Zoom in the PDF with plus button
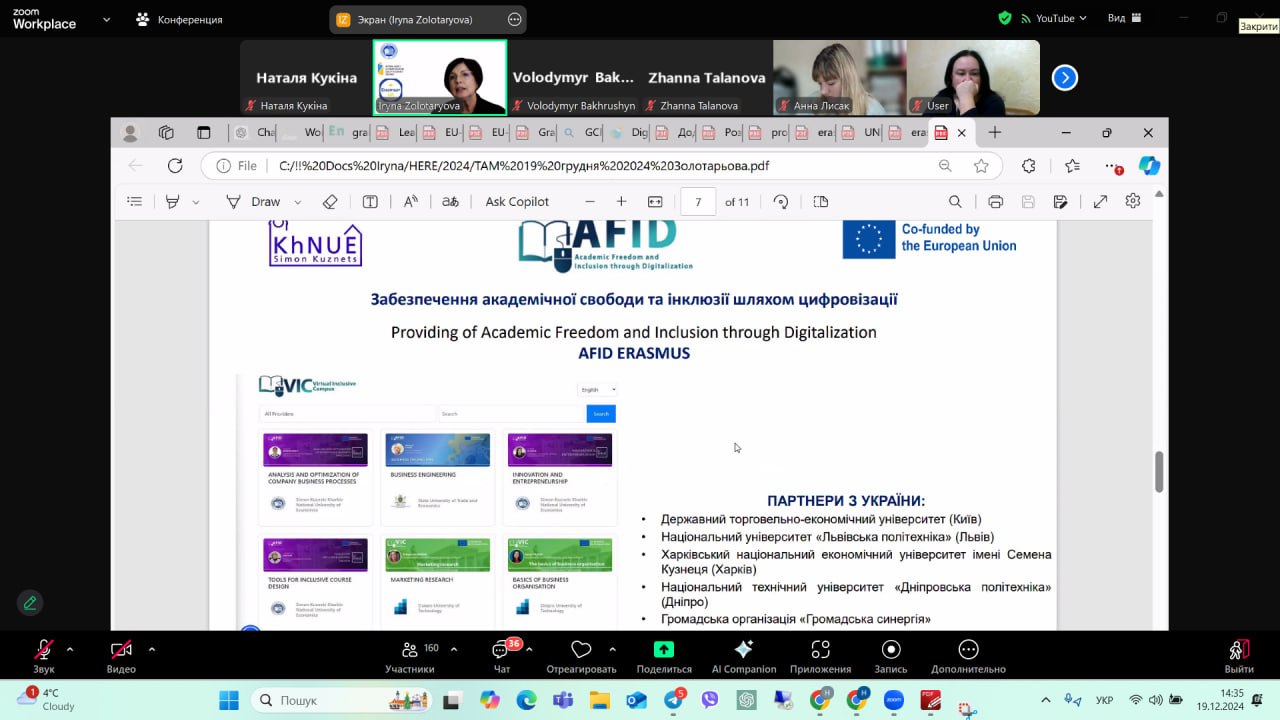Screen dimensions: 1280x720 pos(622,202)
